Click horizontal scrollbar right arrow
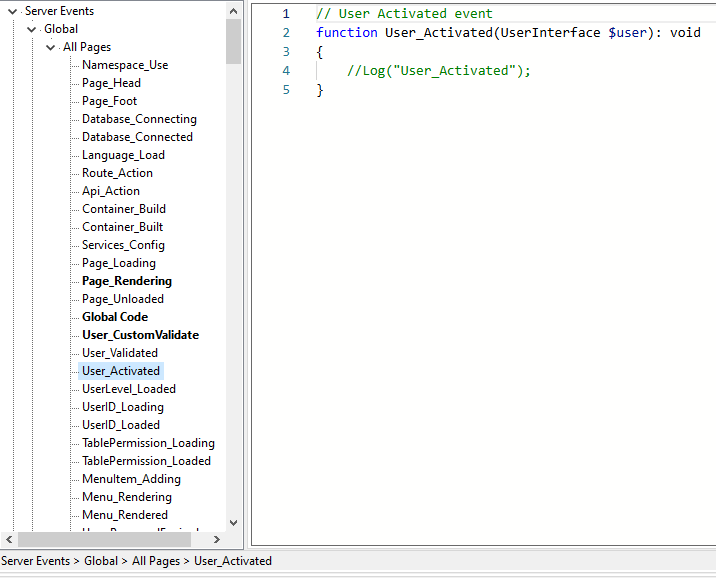 pos(216,540)
